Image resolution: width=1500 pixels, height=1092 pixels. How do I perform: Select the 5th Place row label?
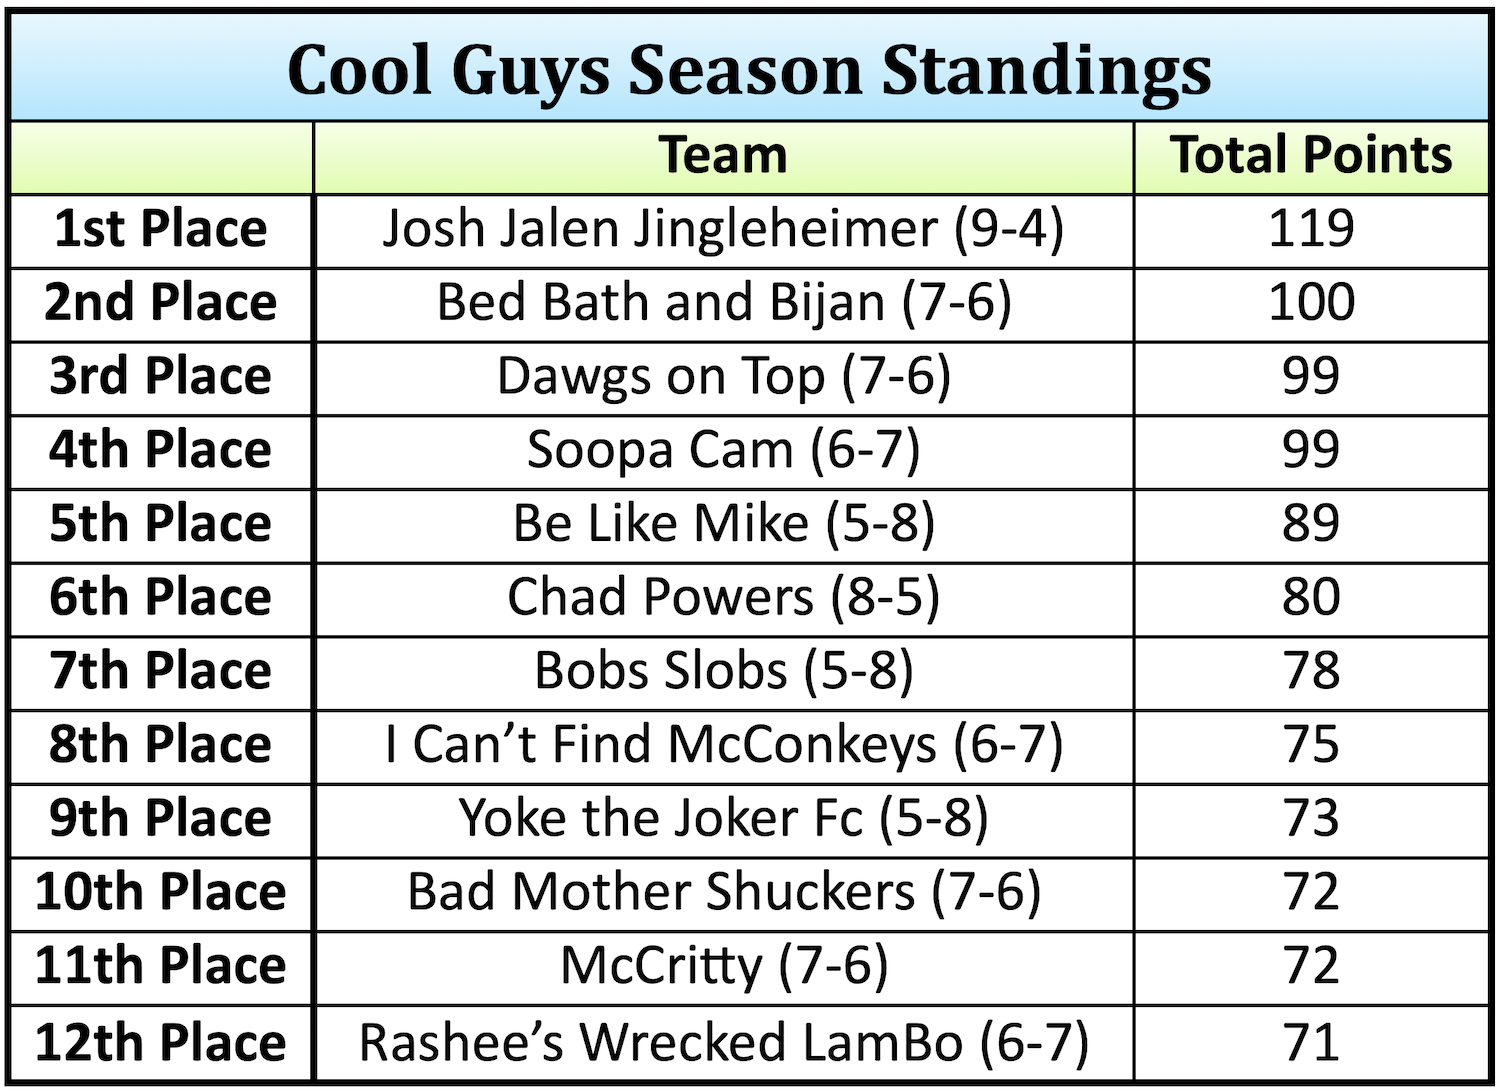(161, 524)
